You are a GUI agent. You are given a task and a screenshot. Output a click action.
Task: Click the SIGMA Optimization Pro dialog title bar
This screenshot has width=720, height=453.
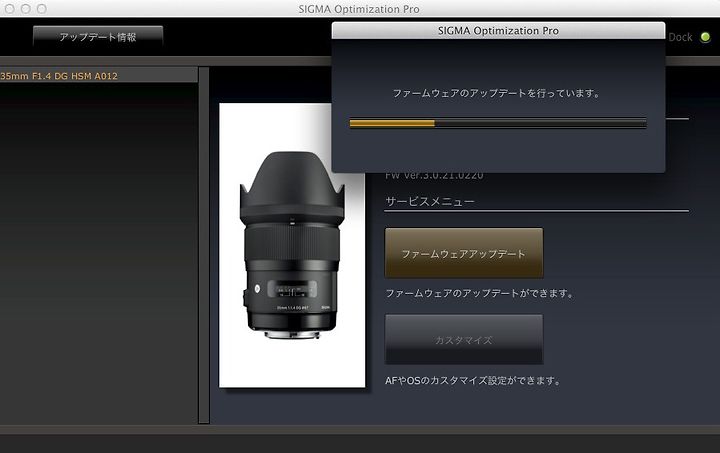498,31
